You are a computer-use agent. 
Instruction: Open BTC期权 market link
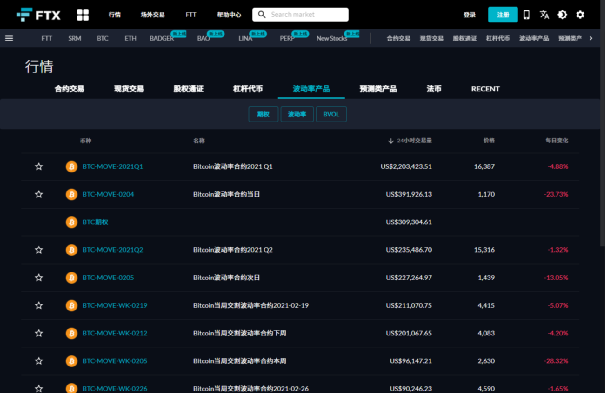(95, 222)
